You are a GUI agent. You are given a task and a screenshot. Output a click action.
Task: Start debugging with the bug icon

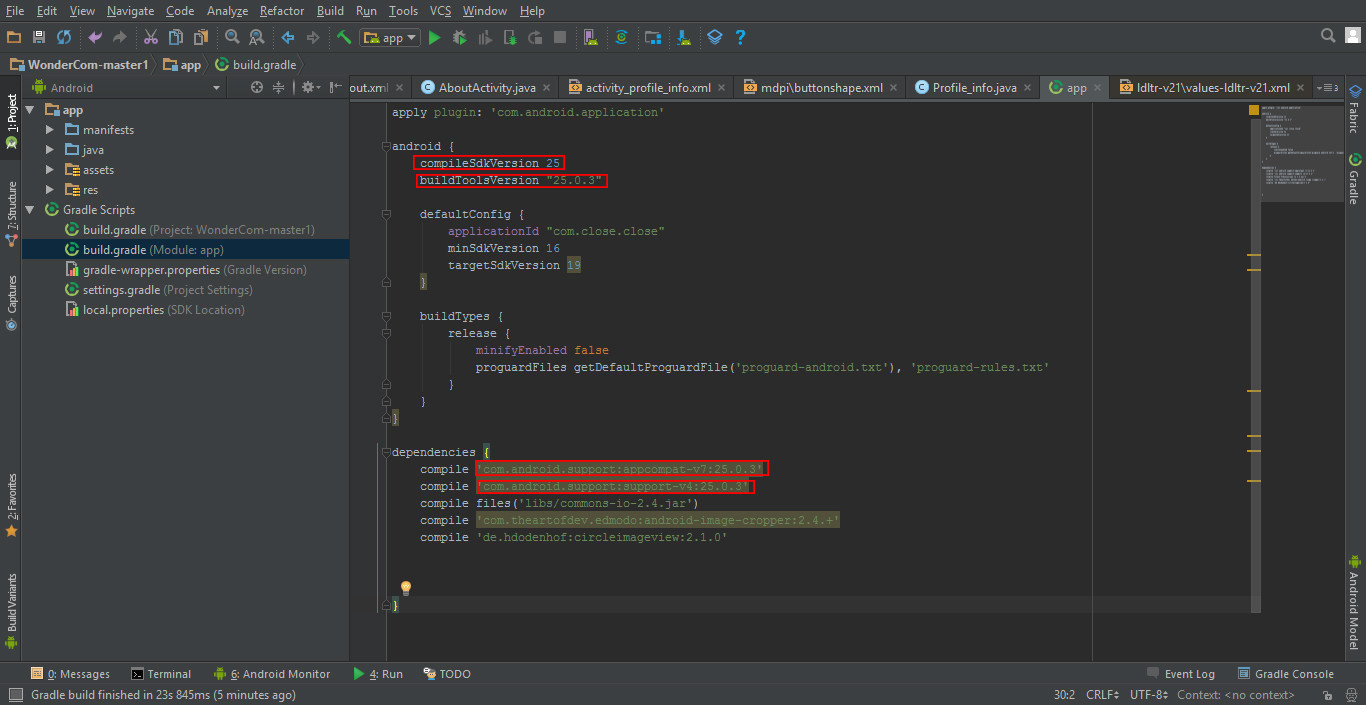coord(460,37)
